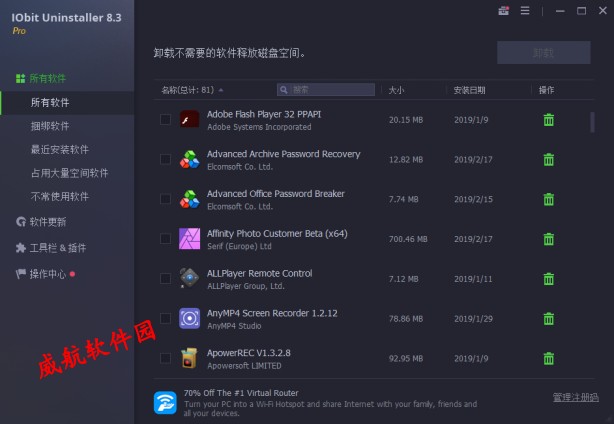Uninstall Adobe Flash Player via trash icon
Image resolution: width=614 pixels, height=424 pixels.
pos(549,120)
